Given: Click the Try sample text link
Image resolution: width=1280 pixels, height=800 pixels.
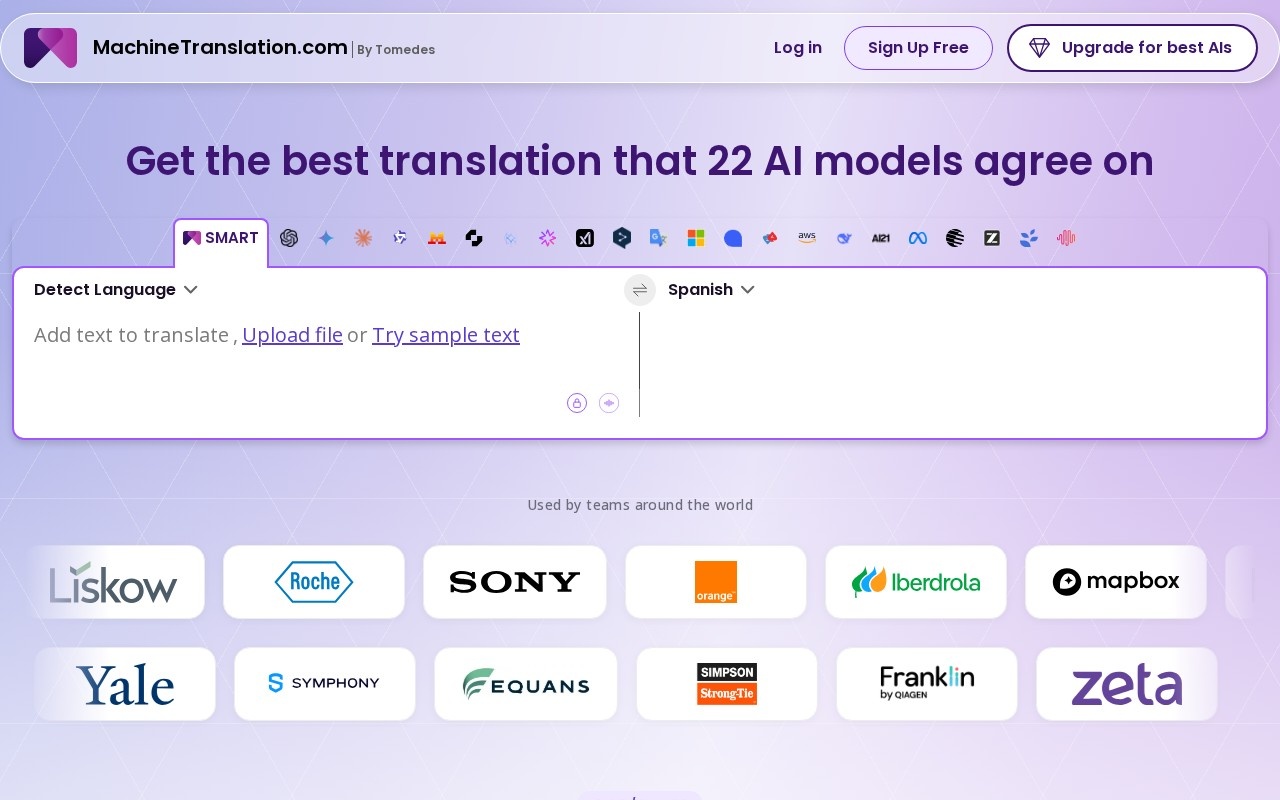Looking at the screenshot, I should [446, 335].
